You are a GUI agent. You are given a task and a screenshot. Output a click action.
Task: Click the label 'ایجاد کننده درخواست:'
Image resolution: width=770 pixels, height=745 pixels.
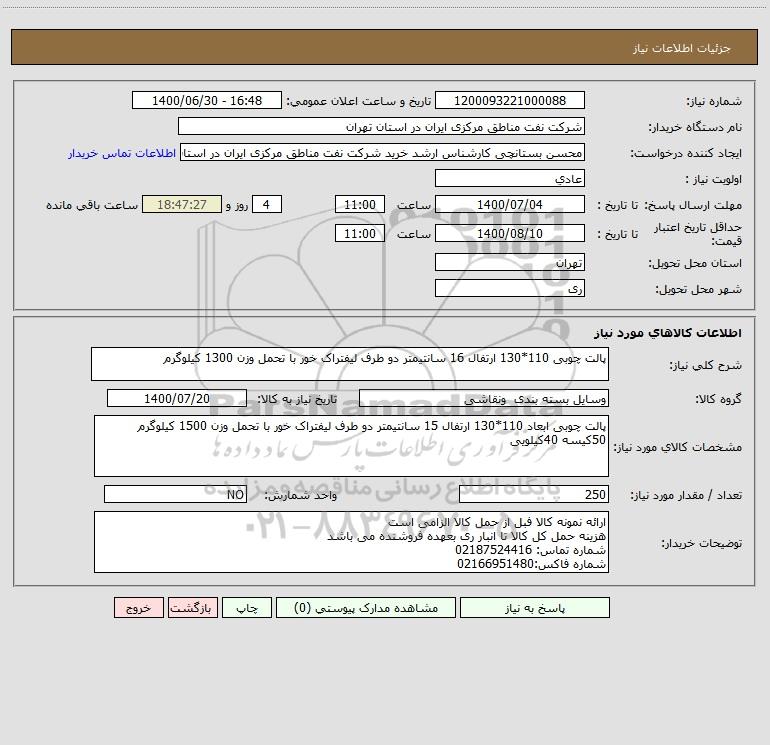coord(686,154)
